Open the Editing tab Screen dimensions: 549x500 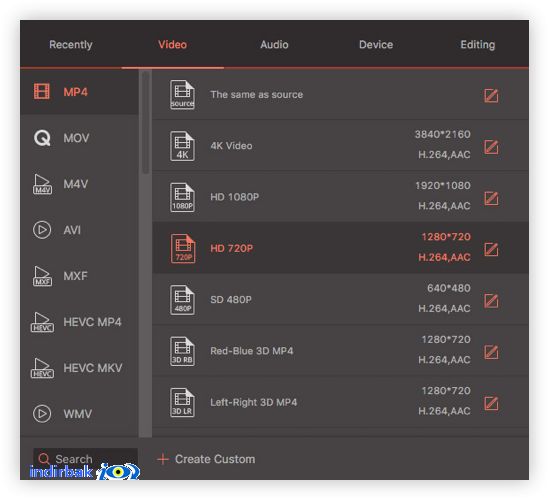pyautogui.click(x=478, y=44)
